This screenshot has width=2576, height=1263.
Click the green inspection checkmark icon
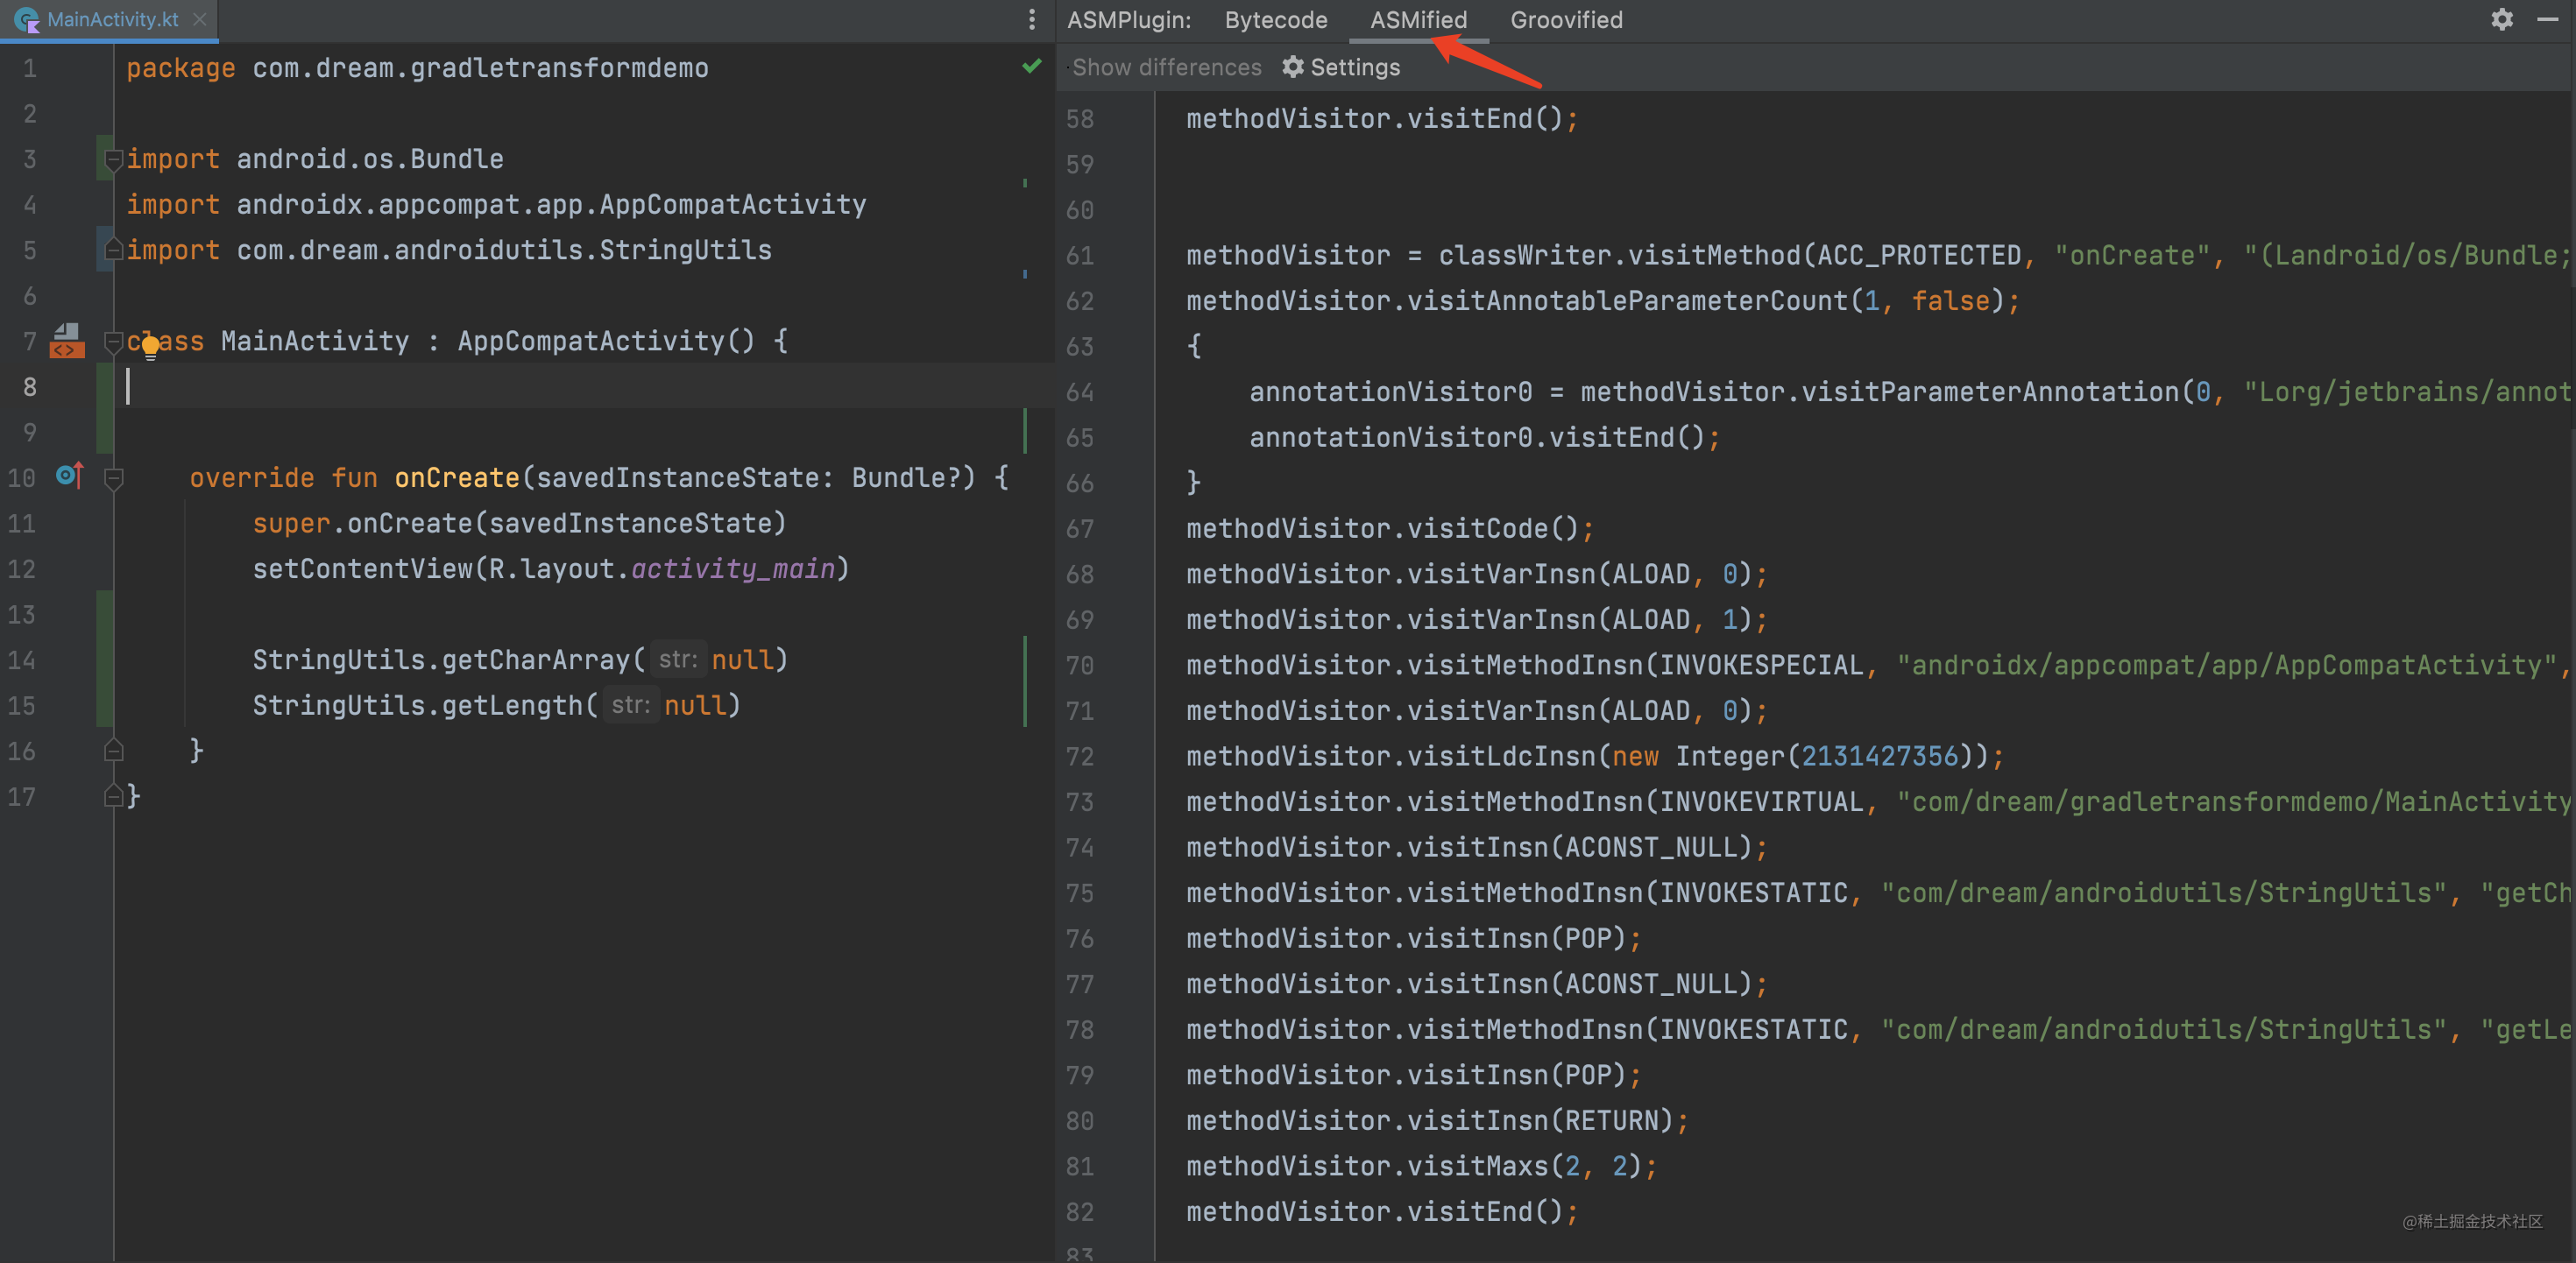coord(1031,66)
